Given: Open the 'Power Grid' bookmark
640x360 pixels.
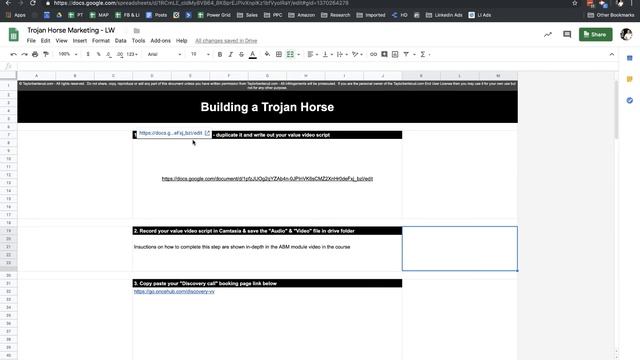Looking at the screenshot, I should (214, 15).
